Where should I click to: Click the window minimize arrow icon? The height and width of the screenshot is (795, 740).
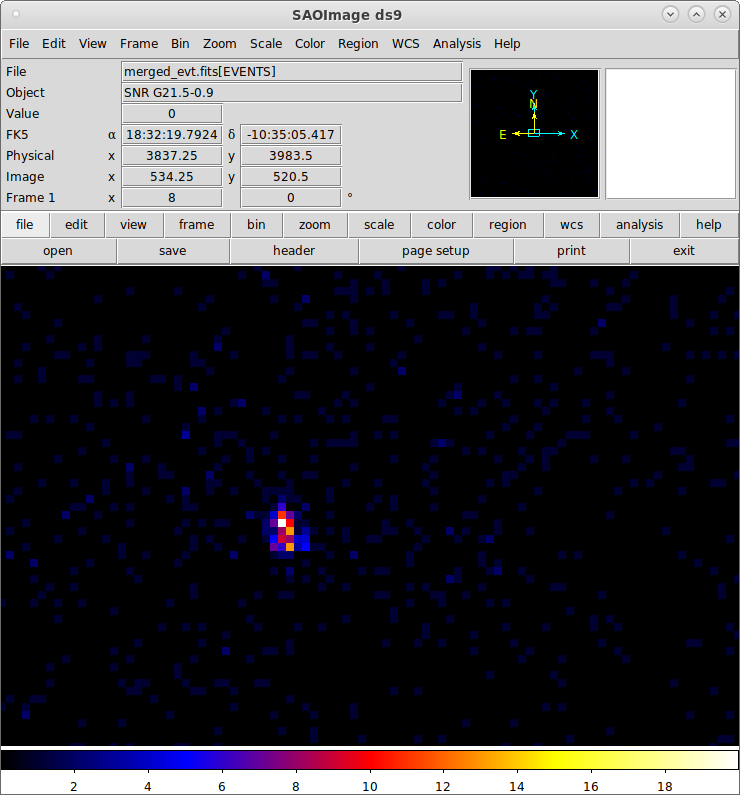(670, 14)
